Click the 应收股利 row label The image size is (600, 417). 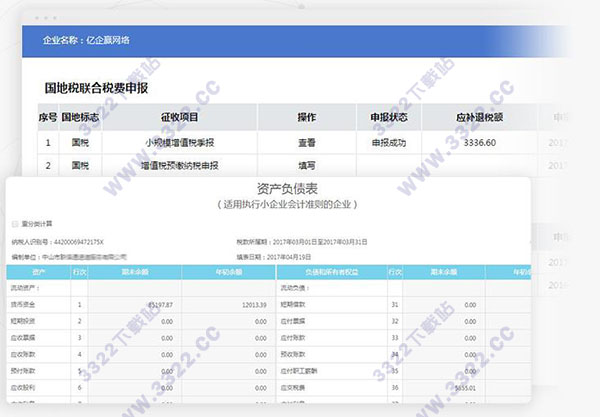23,388
